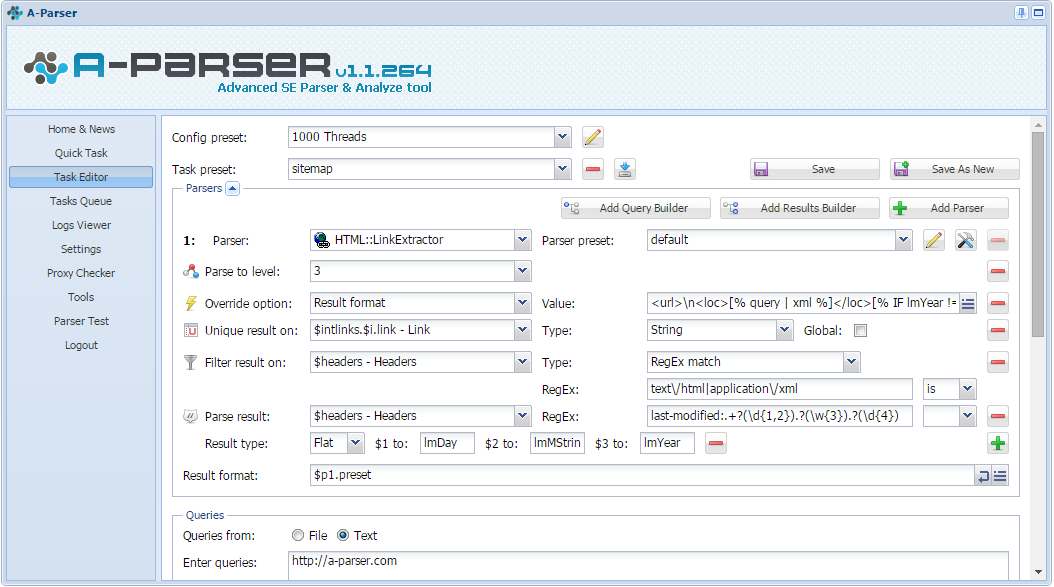Image resolution: width=1054 pixels, height=587 pixels.
Task: Expand the Parse to level dropdown
Action: (x=522, y=271)
